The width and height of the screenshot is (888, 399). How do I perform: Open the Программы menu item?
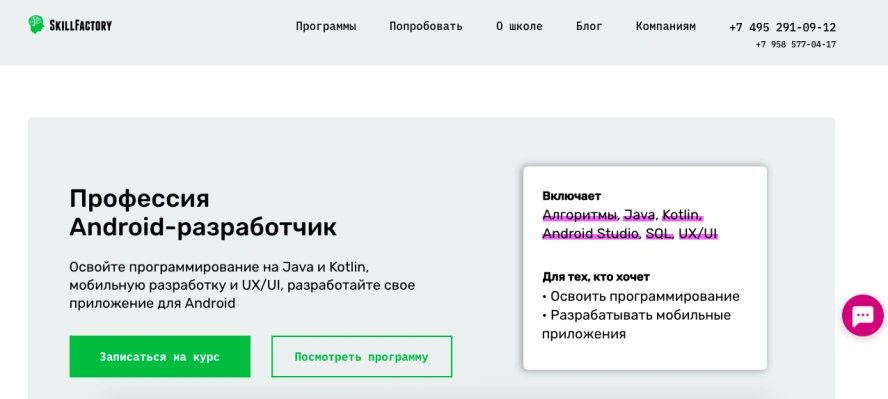tap(326, 26)
